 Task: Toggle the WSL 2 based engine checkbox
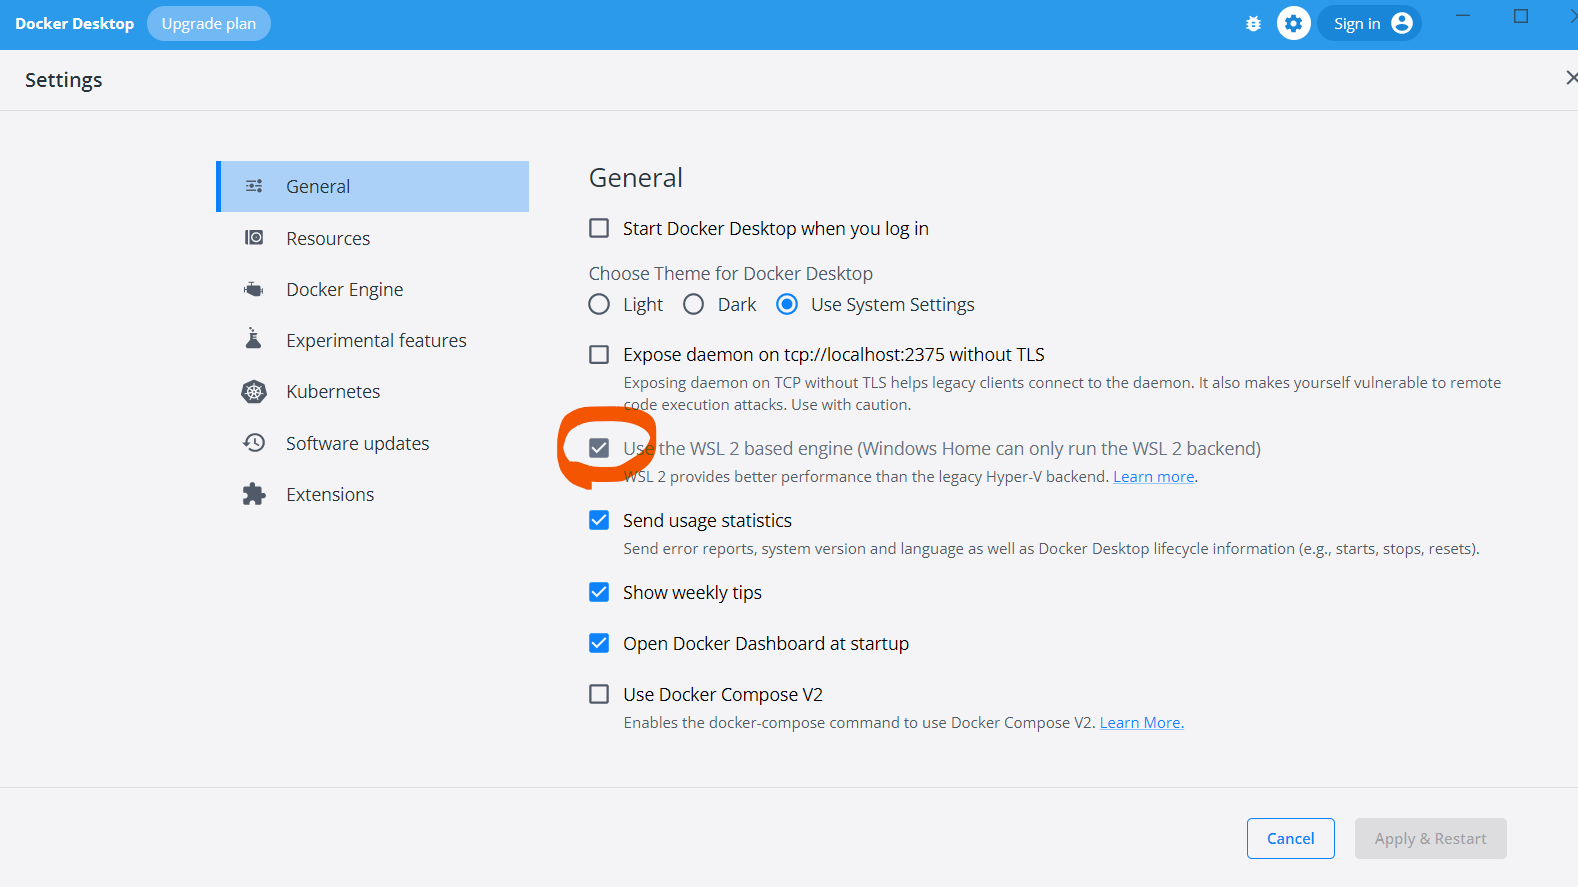(599, 448)
